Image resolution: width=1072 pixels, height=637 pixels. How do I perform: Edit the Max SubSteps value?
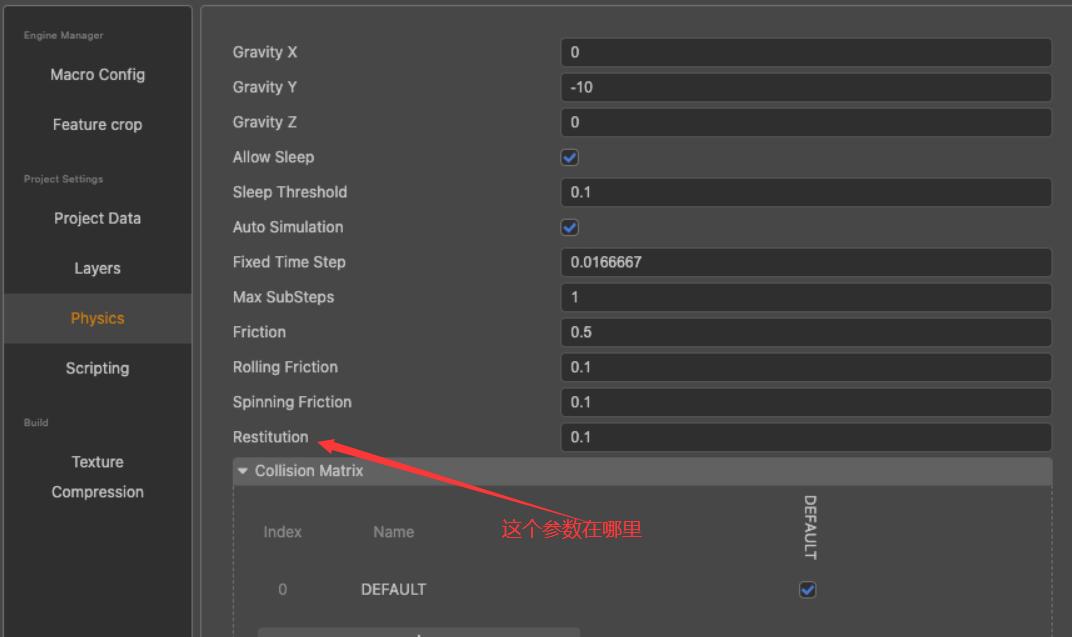point(806,297)
